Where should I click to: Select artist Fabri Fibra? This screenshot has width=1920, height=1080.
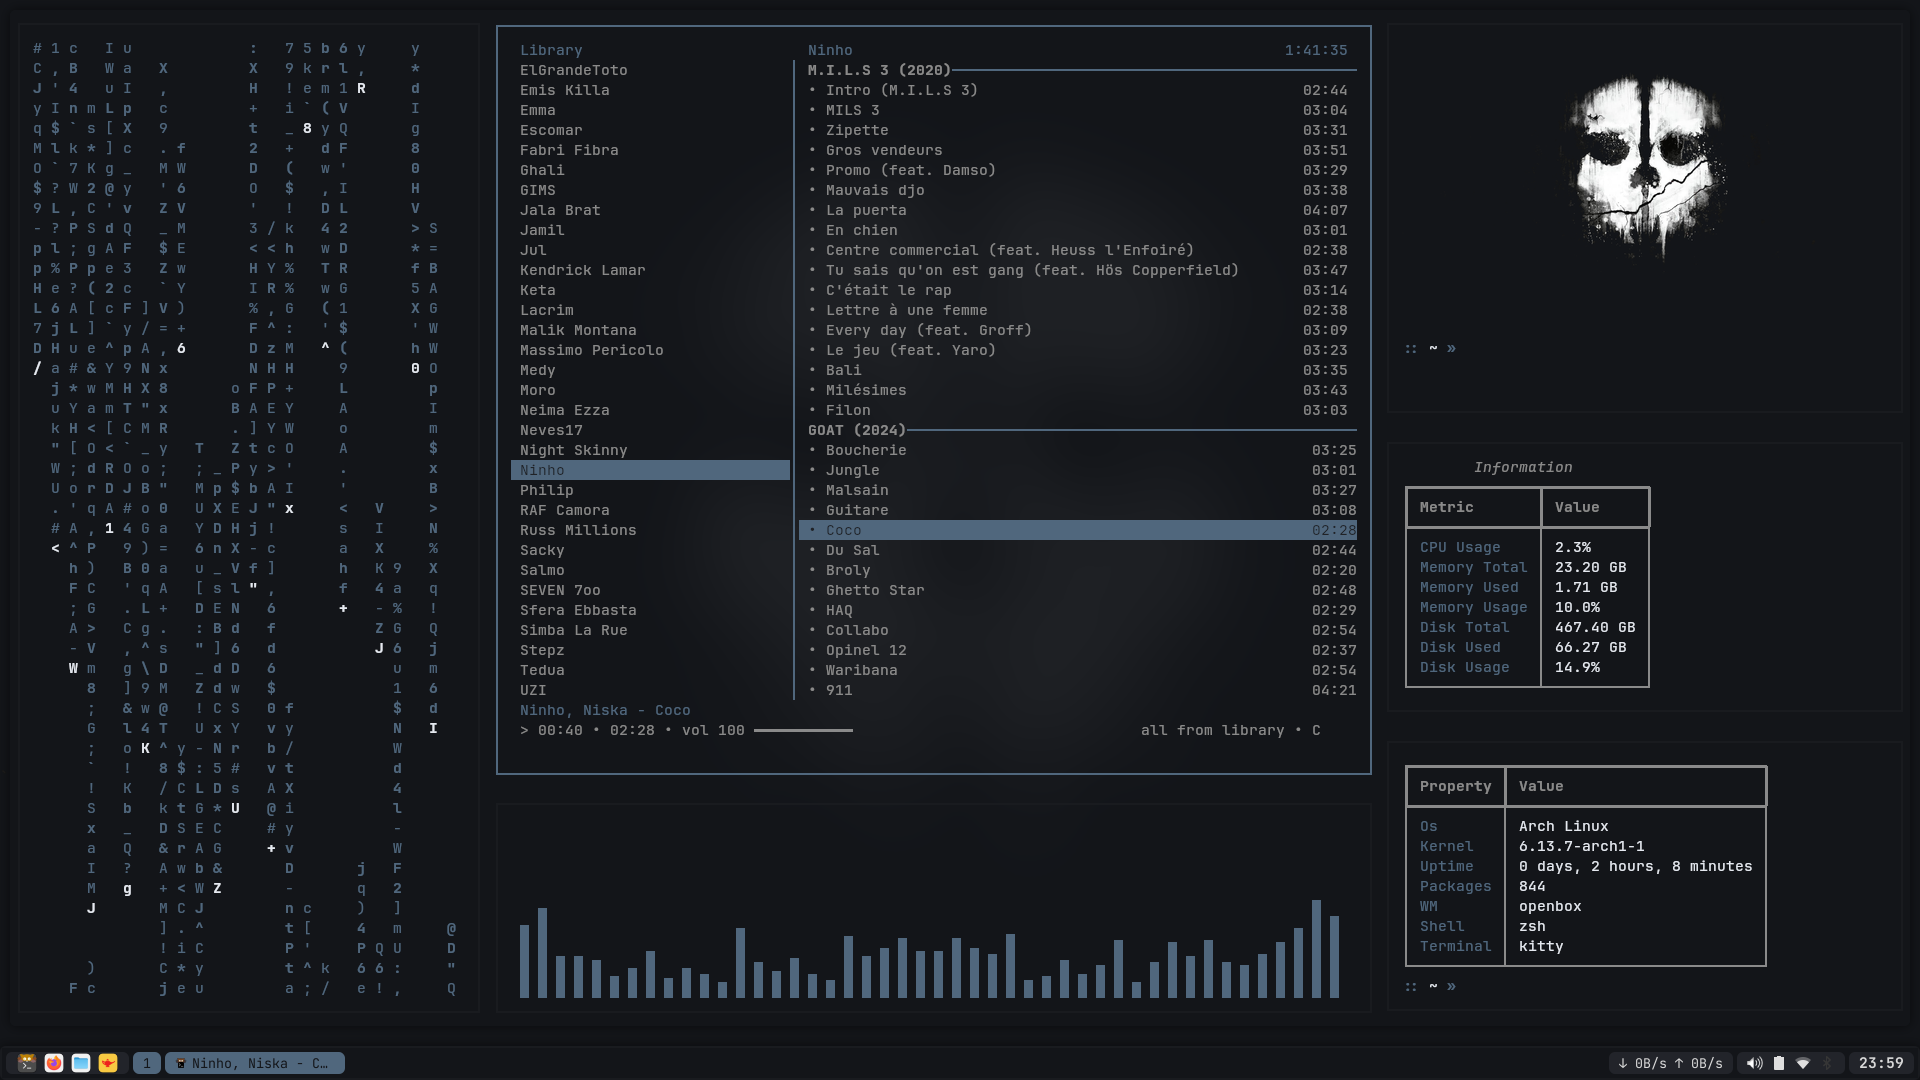tap(569, 150)
